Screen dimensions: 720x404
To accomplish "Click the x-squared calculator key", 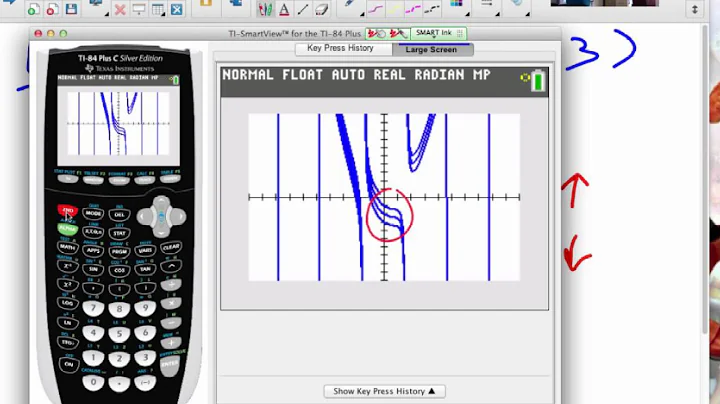I will 68,284.
